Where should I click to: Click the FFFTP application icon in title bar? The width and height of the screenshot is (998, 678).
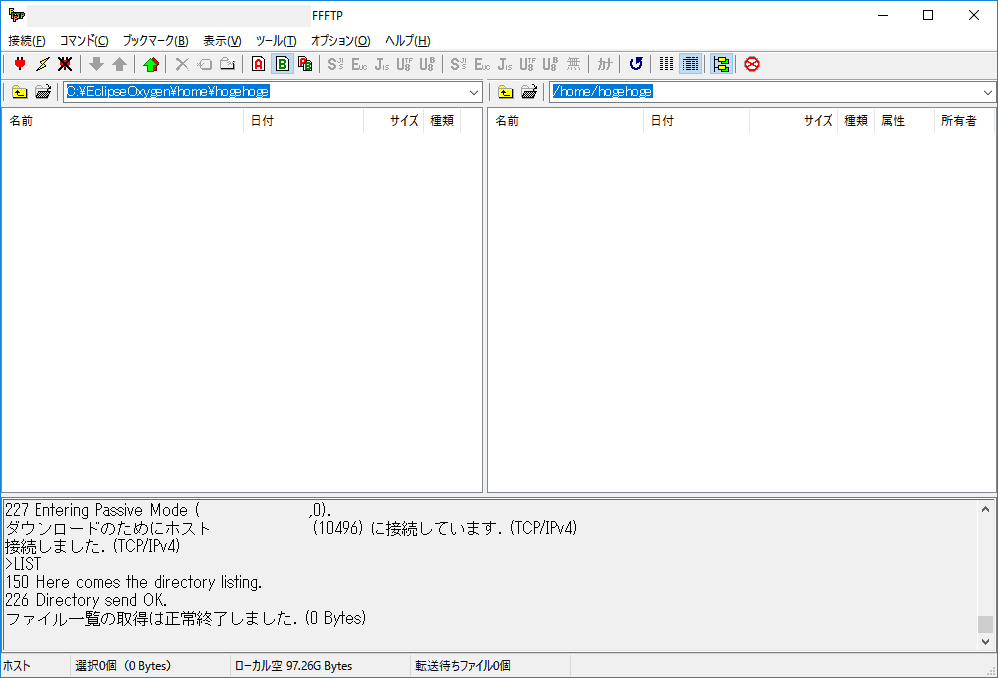17,15
